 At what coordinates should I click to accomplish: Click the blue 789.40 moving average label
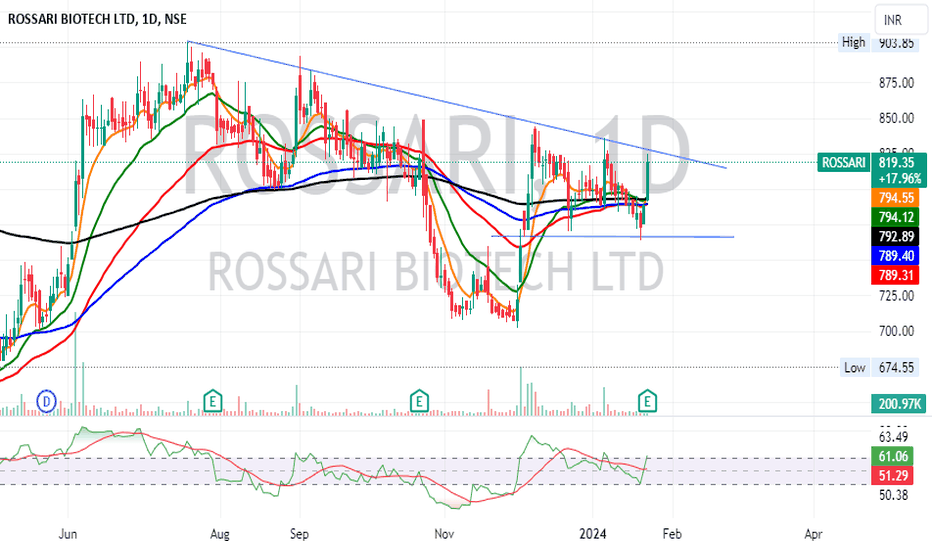[896, 256]
